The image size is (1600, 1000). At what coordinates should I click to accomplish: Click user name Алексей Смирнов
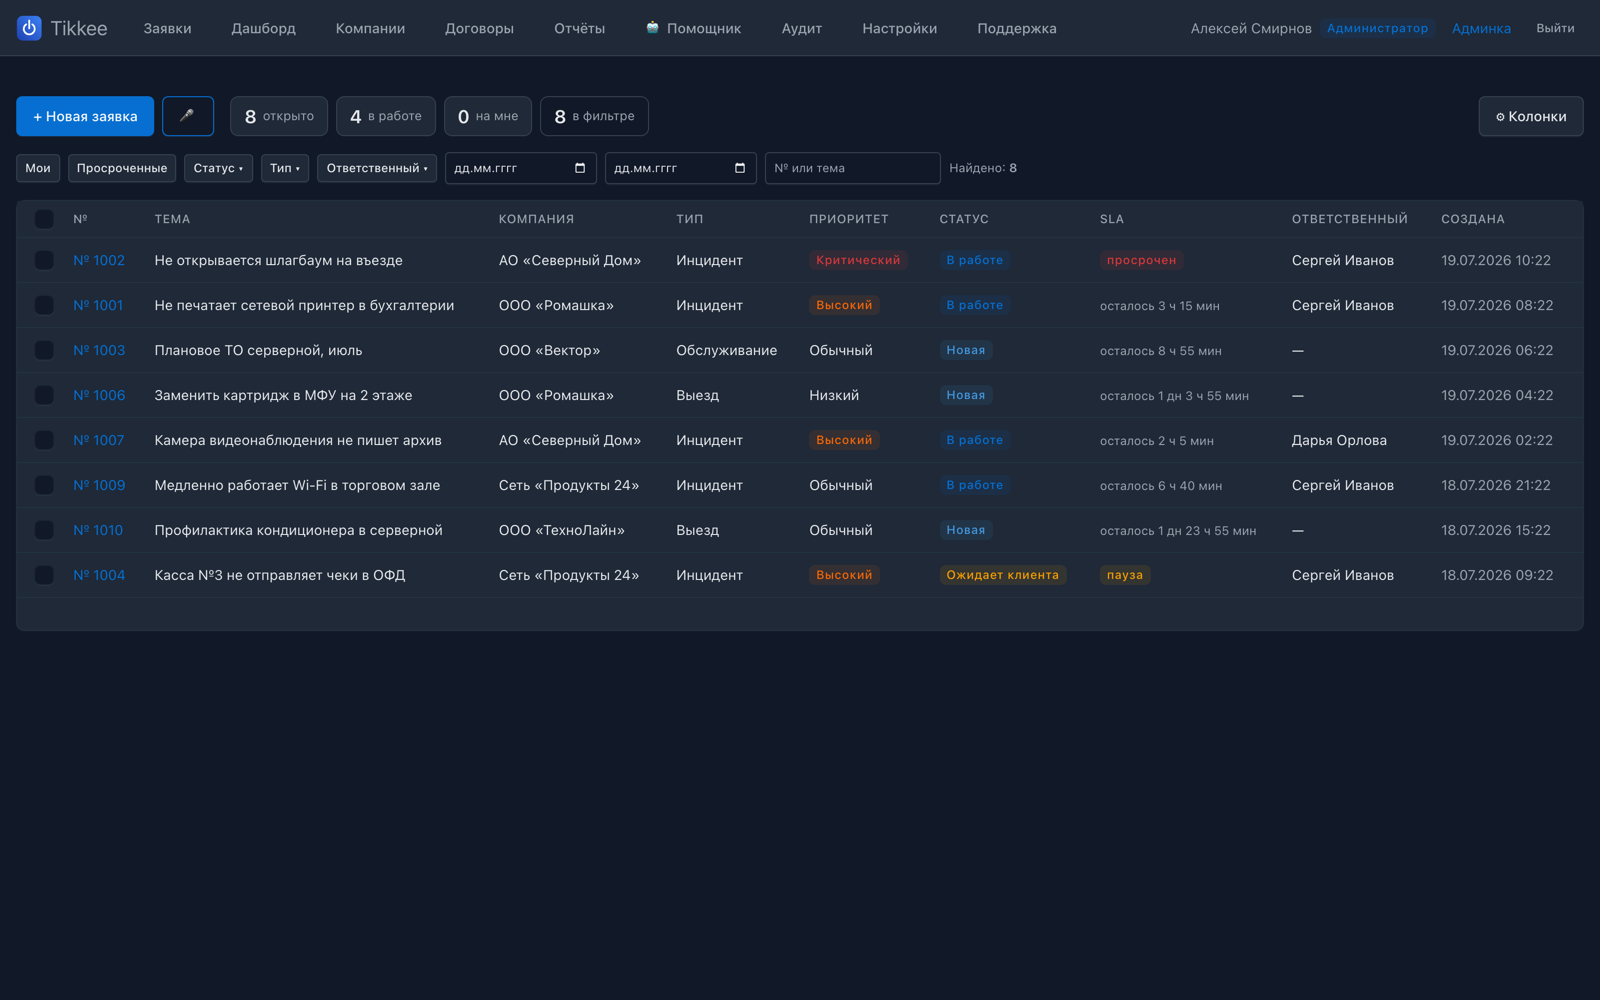(1251, 28)
